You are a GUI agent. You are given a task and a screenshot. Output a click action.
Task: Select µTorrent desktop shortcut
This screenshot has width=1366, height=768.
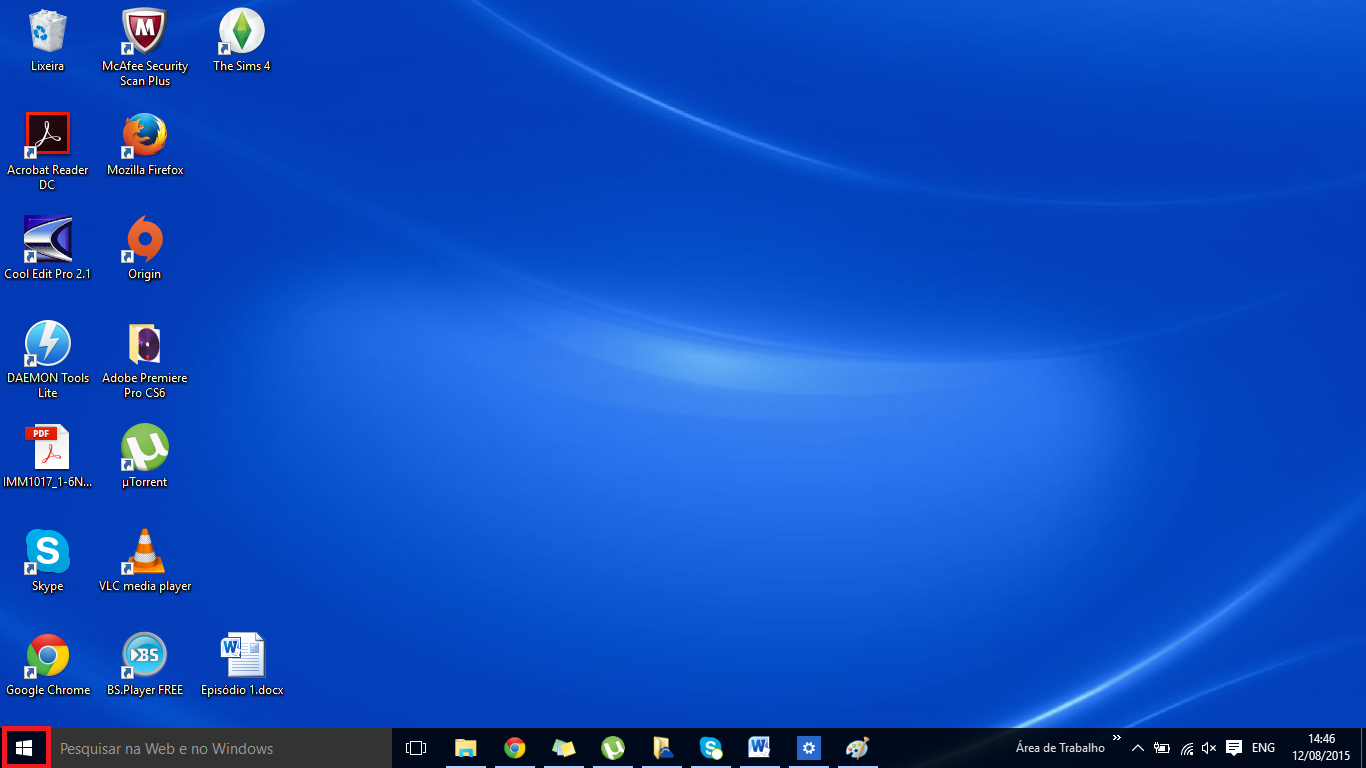tap(145, 457)
